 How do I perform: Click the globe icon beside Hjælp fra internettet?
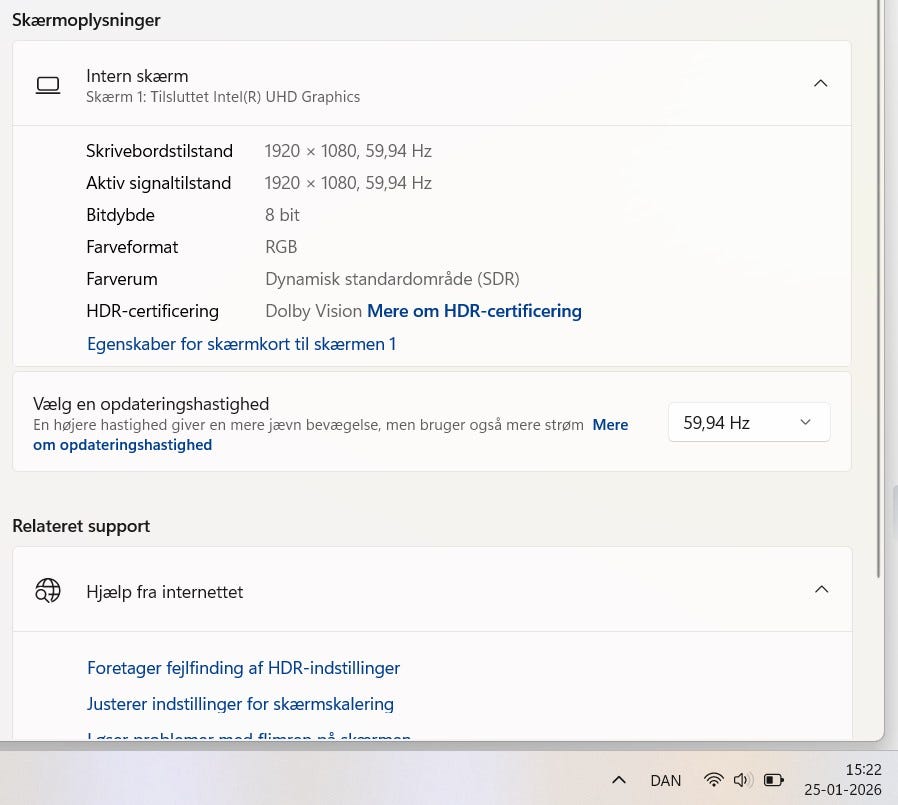tap(48, 590)
